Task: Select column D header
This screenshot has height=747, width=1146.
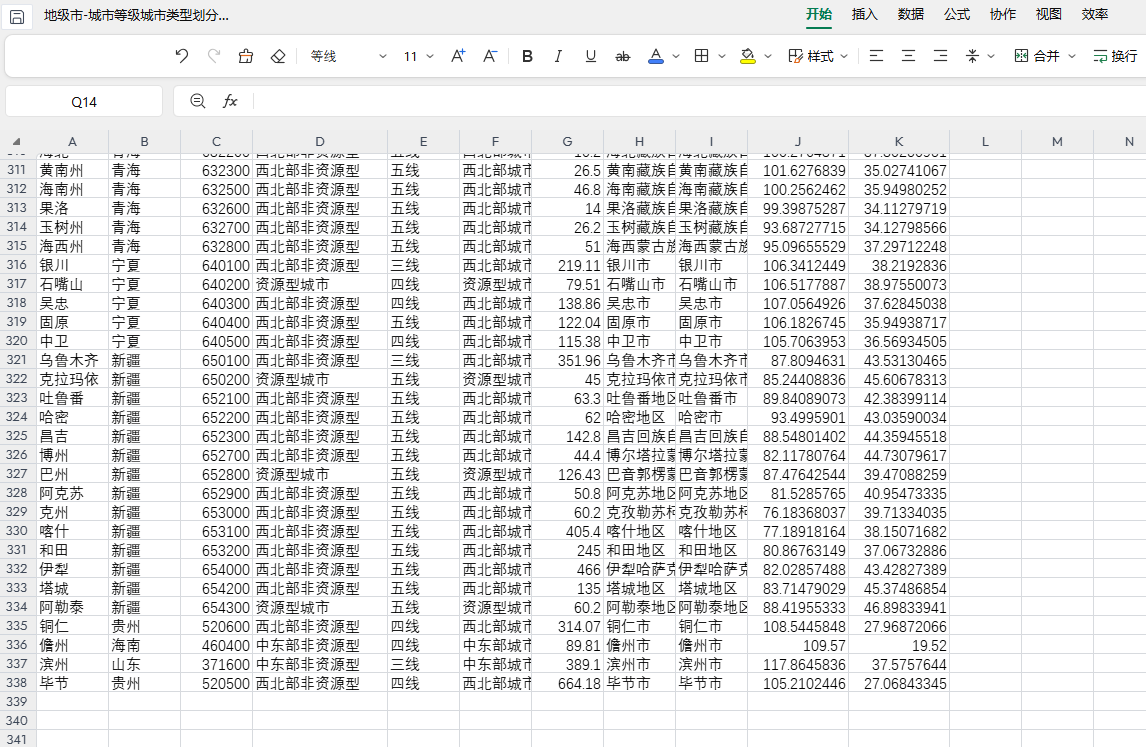Action: [x=319, y=142]
